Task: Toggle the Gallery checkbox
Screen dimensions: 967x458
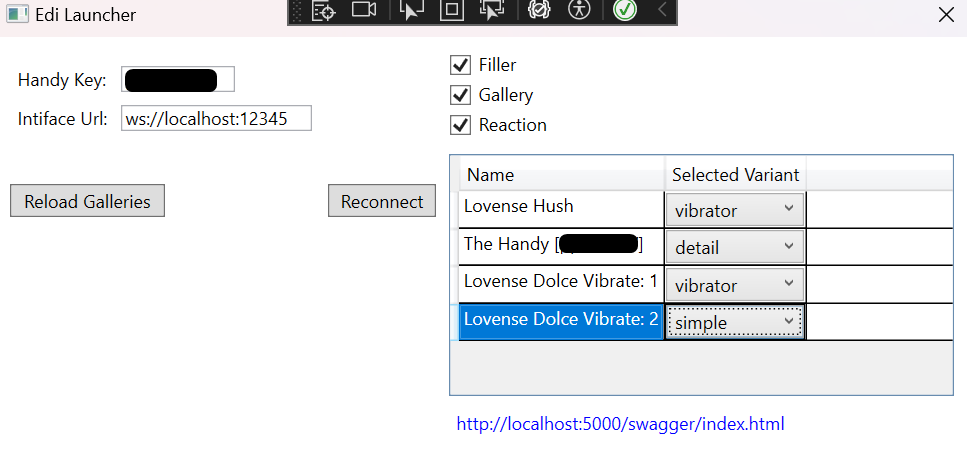Action: [460, 95]
